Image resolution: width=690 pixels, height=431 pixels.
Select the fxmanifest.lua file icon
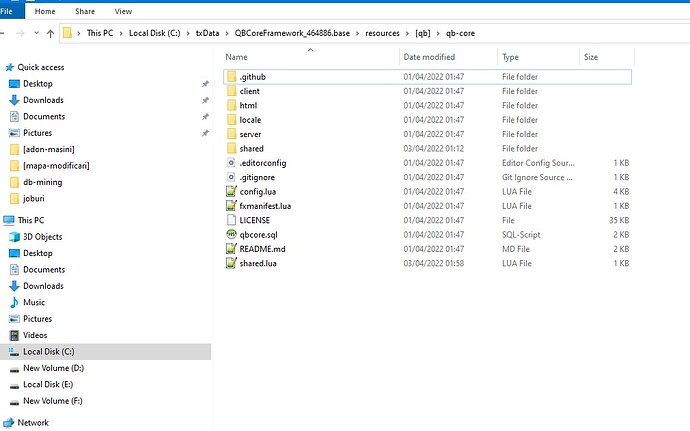point(231,206)
